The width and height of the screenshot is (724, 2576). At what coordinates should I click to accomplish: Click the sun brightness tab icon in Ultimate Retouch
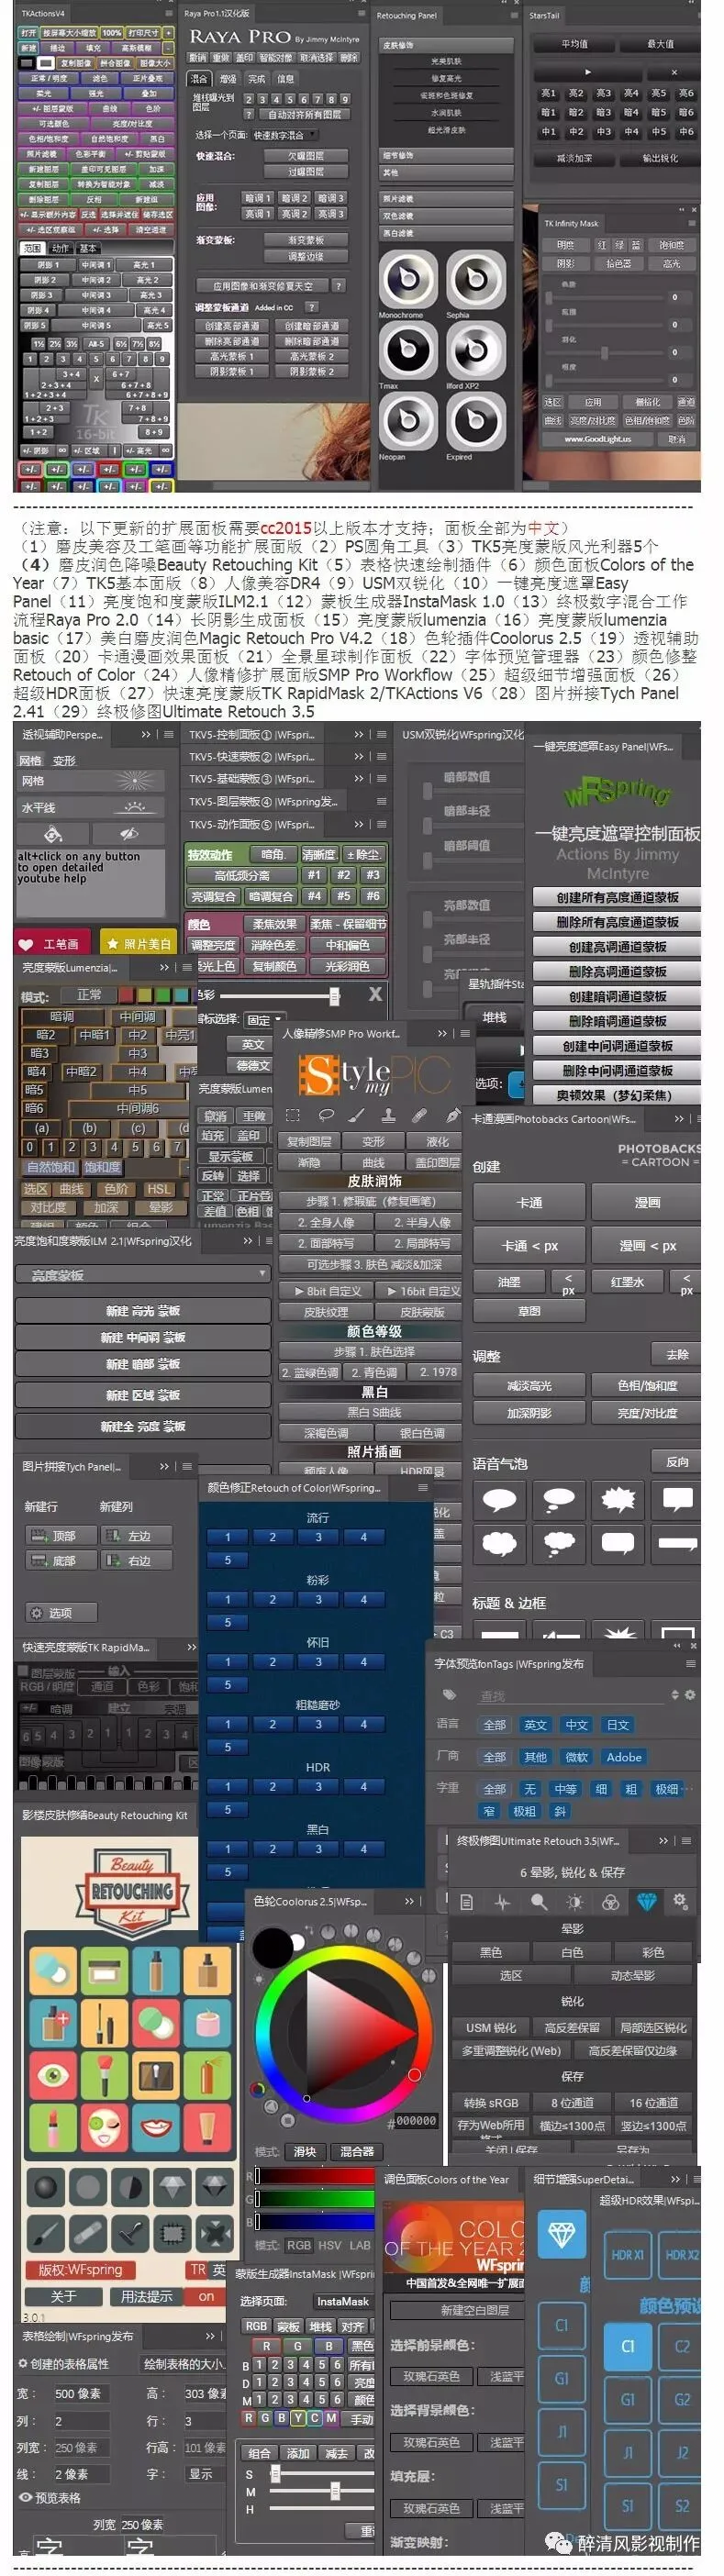[574, 1901]
